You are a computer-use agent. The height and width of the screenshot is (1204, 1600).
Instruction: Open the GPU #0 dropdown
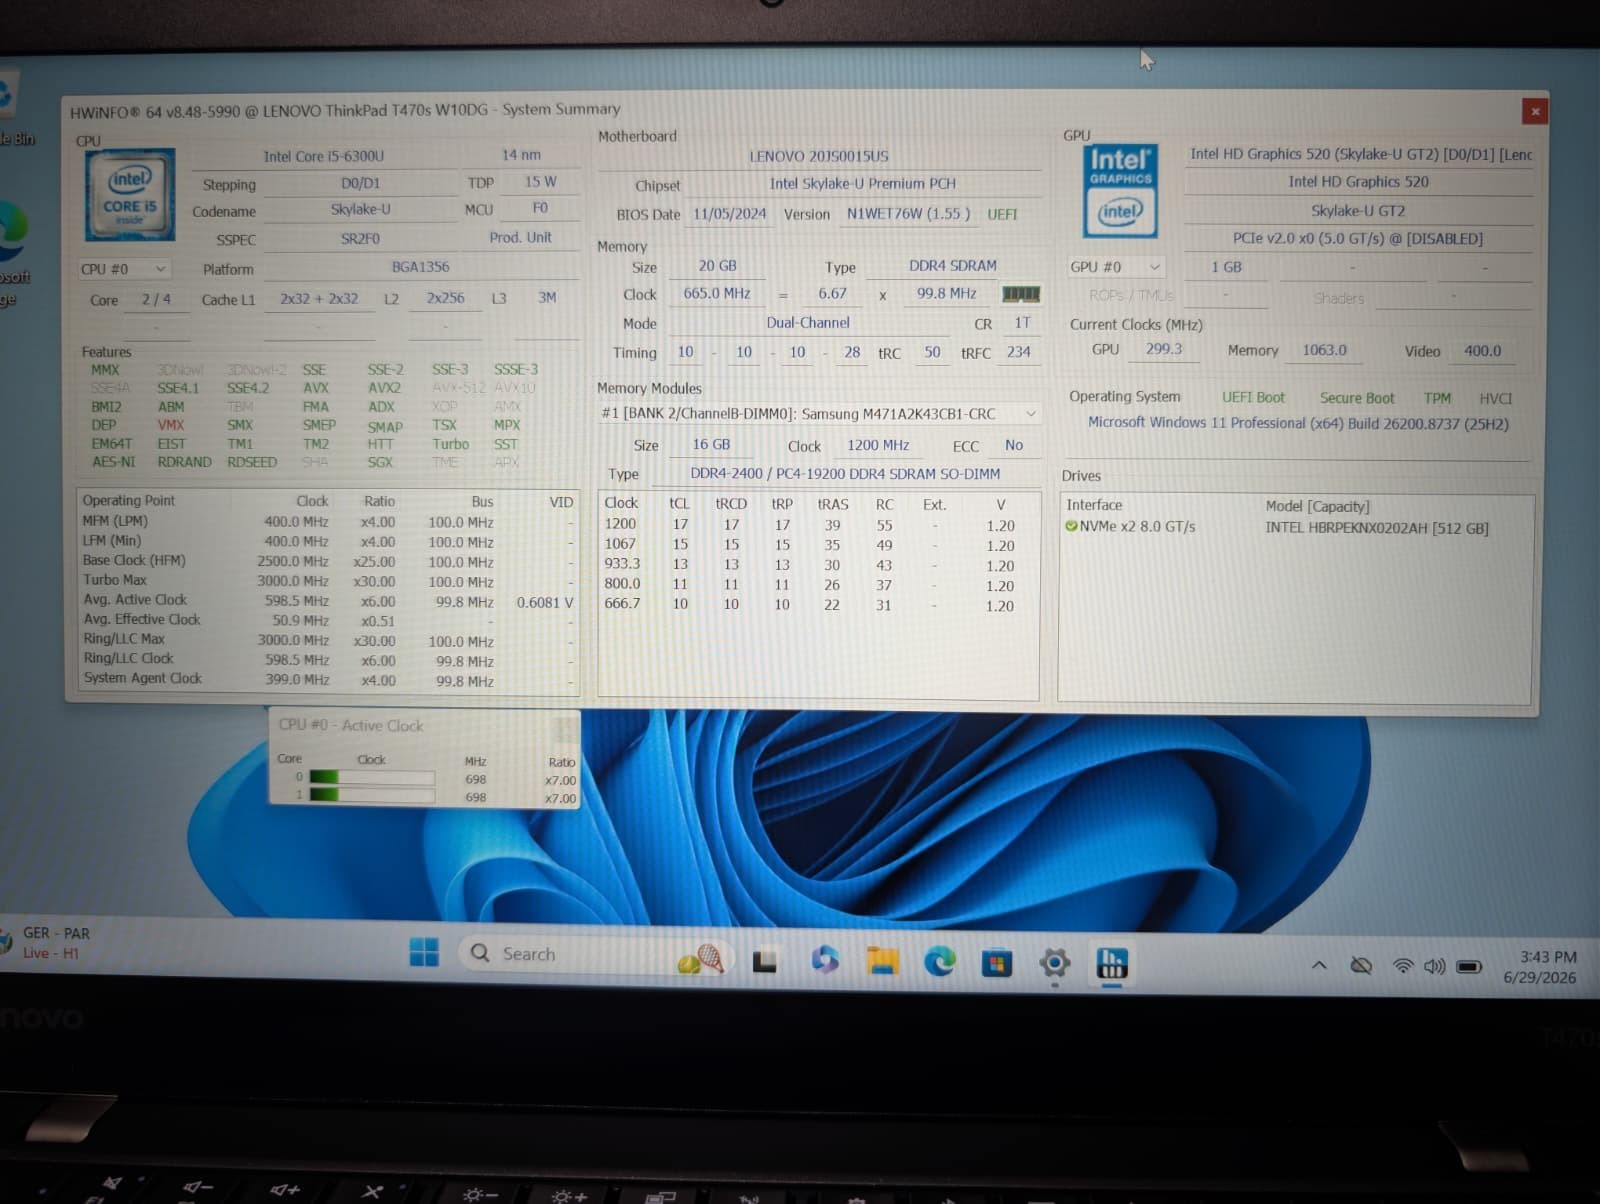tap(1115, 267)
